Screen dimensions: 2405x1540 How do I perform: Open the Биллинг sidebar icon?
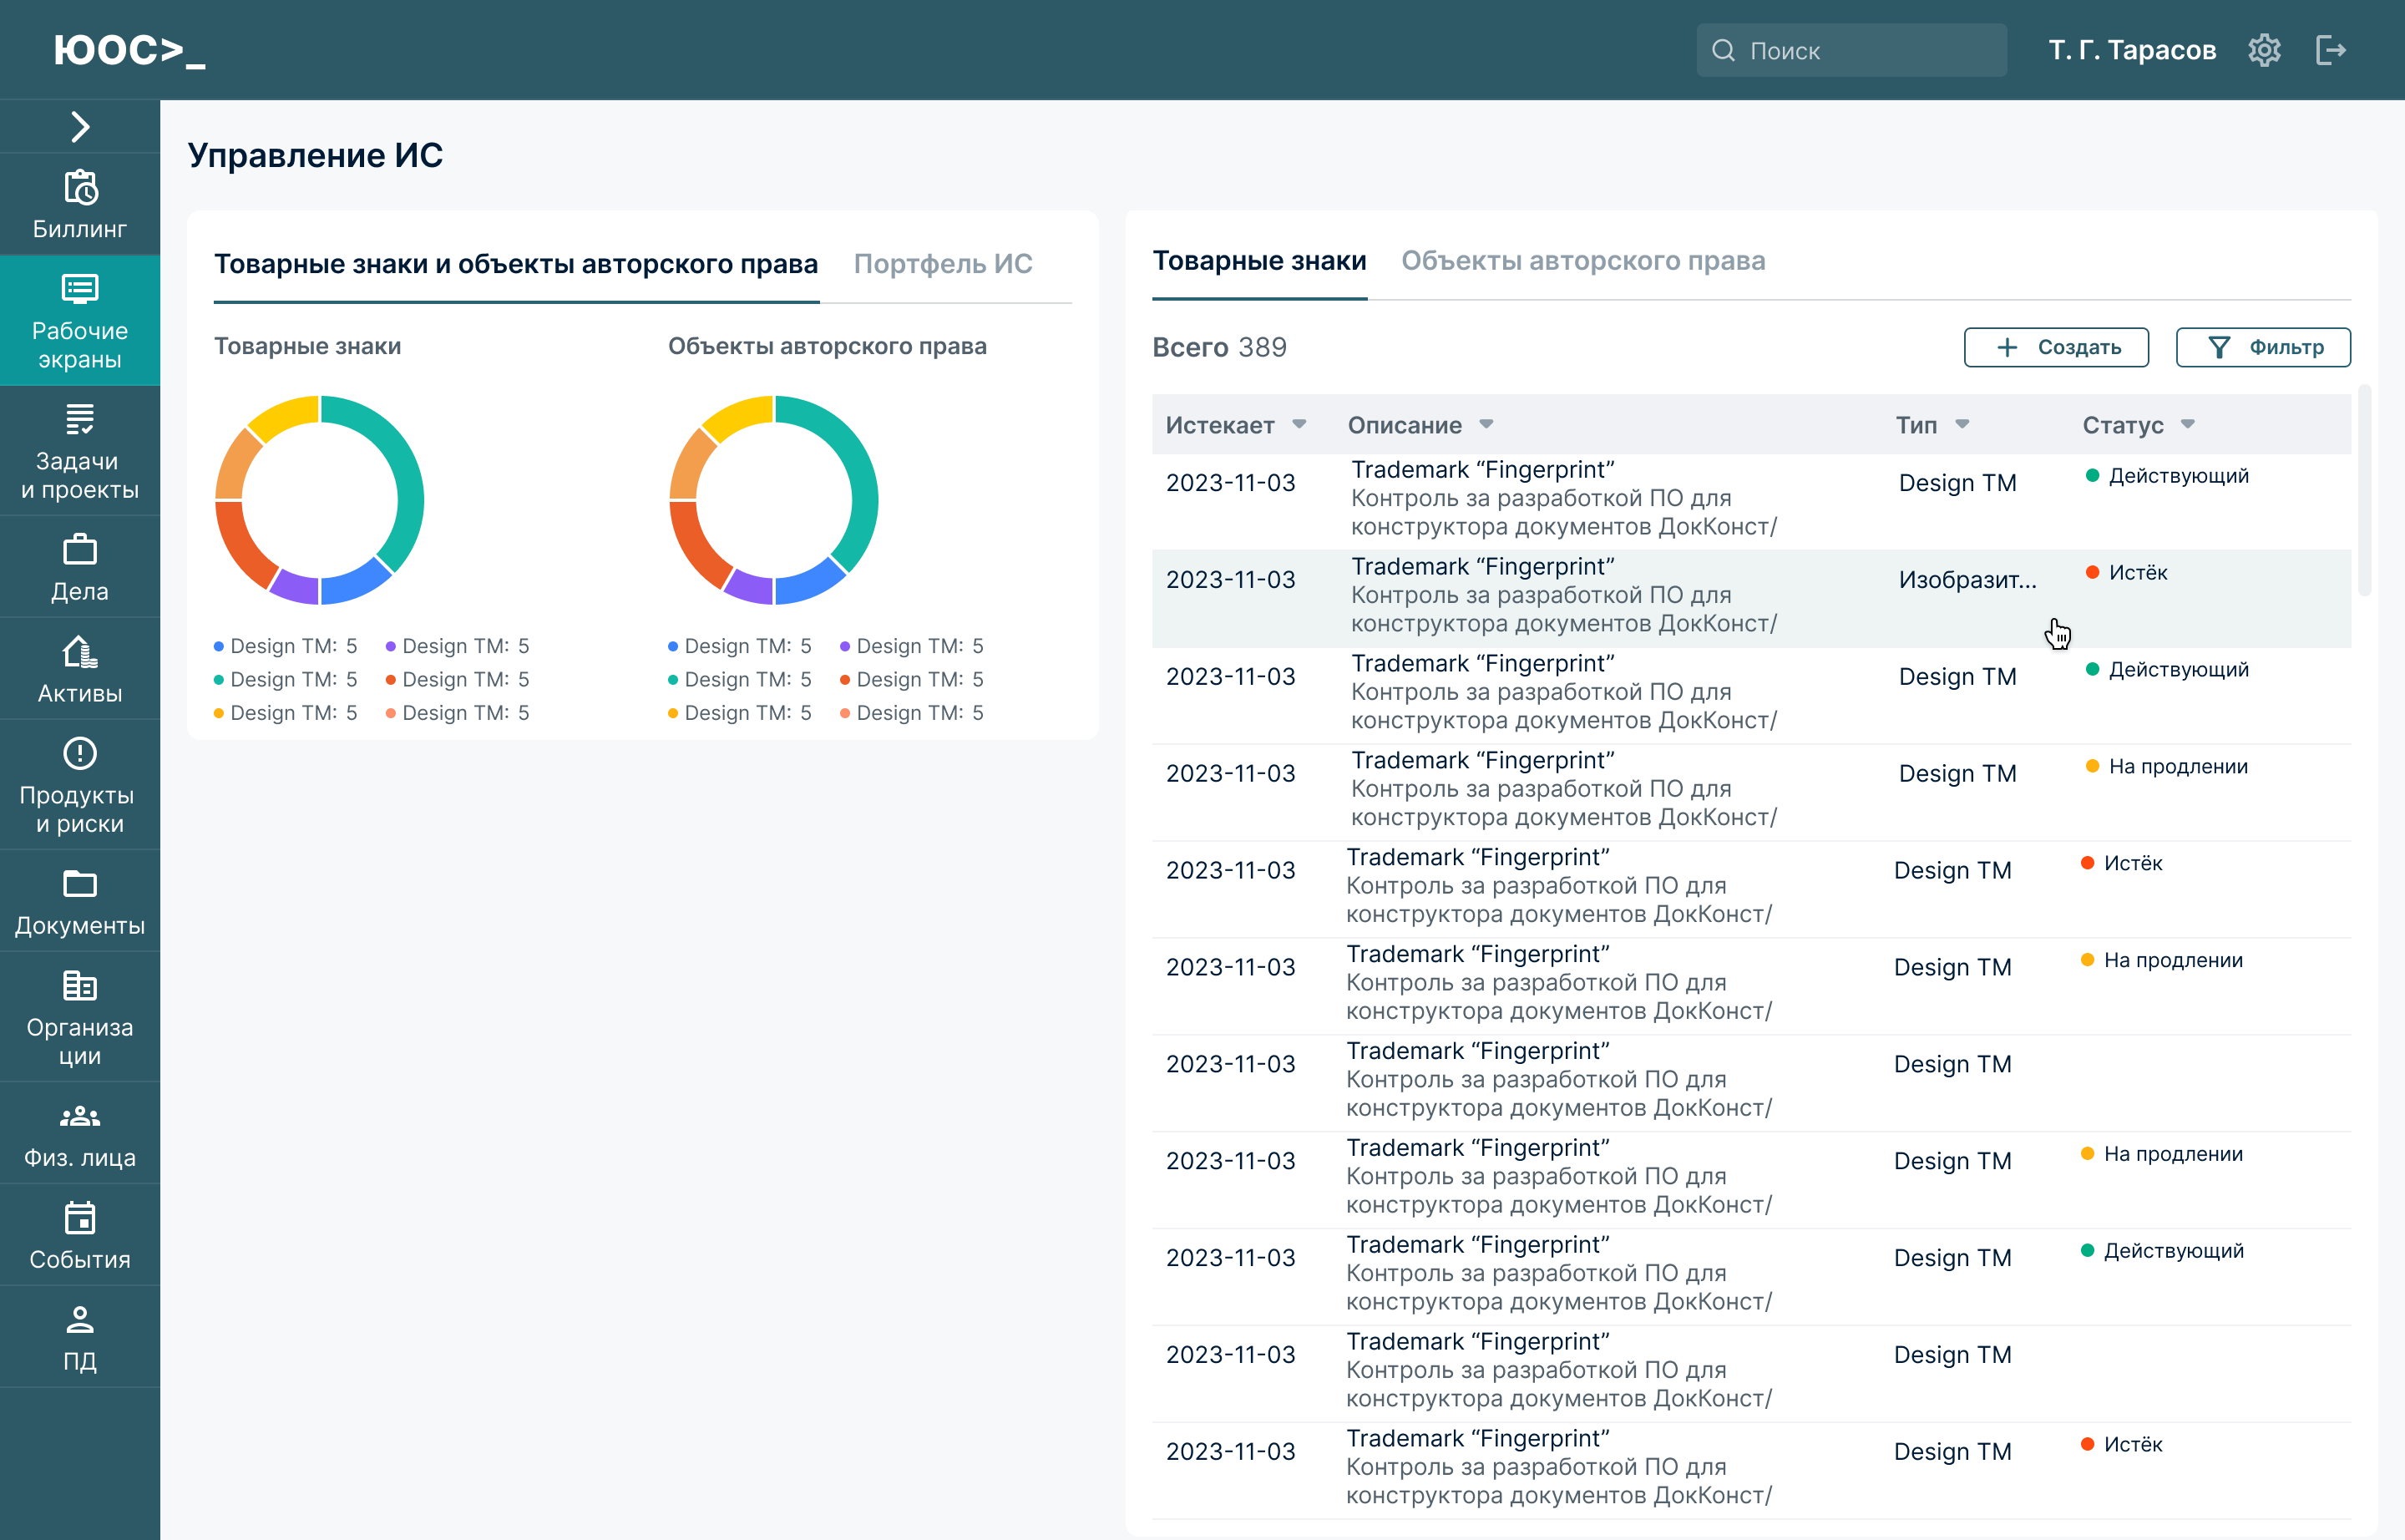tap(80, 187)
